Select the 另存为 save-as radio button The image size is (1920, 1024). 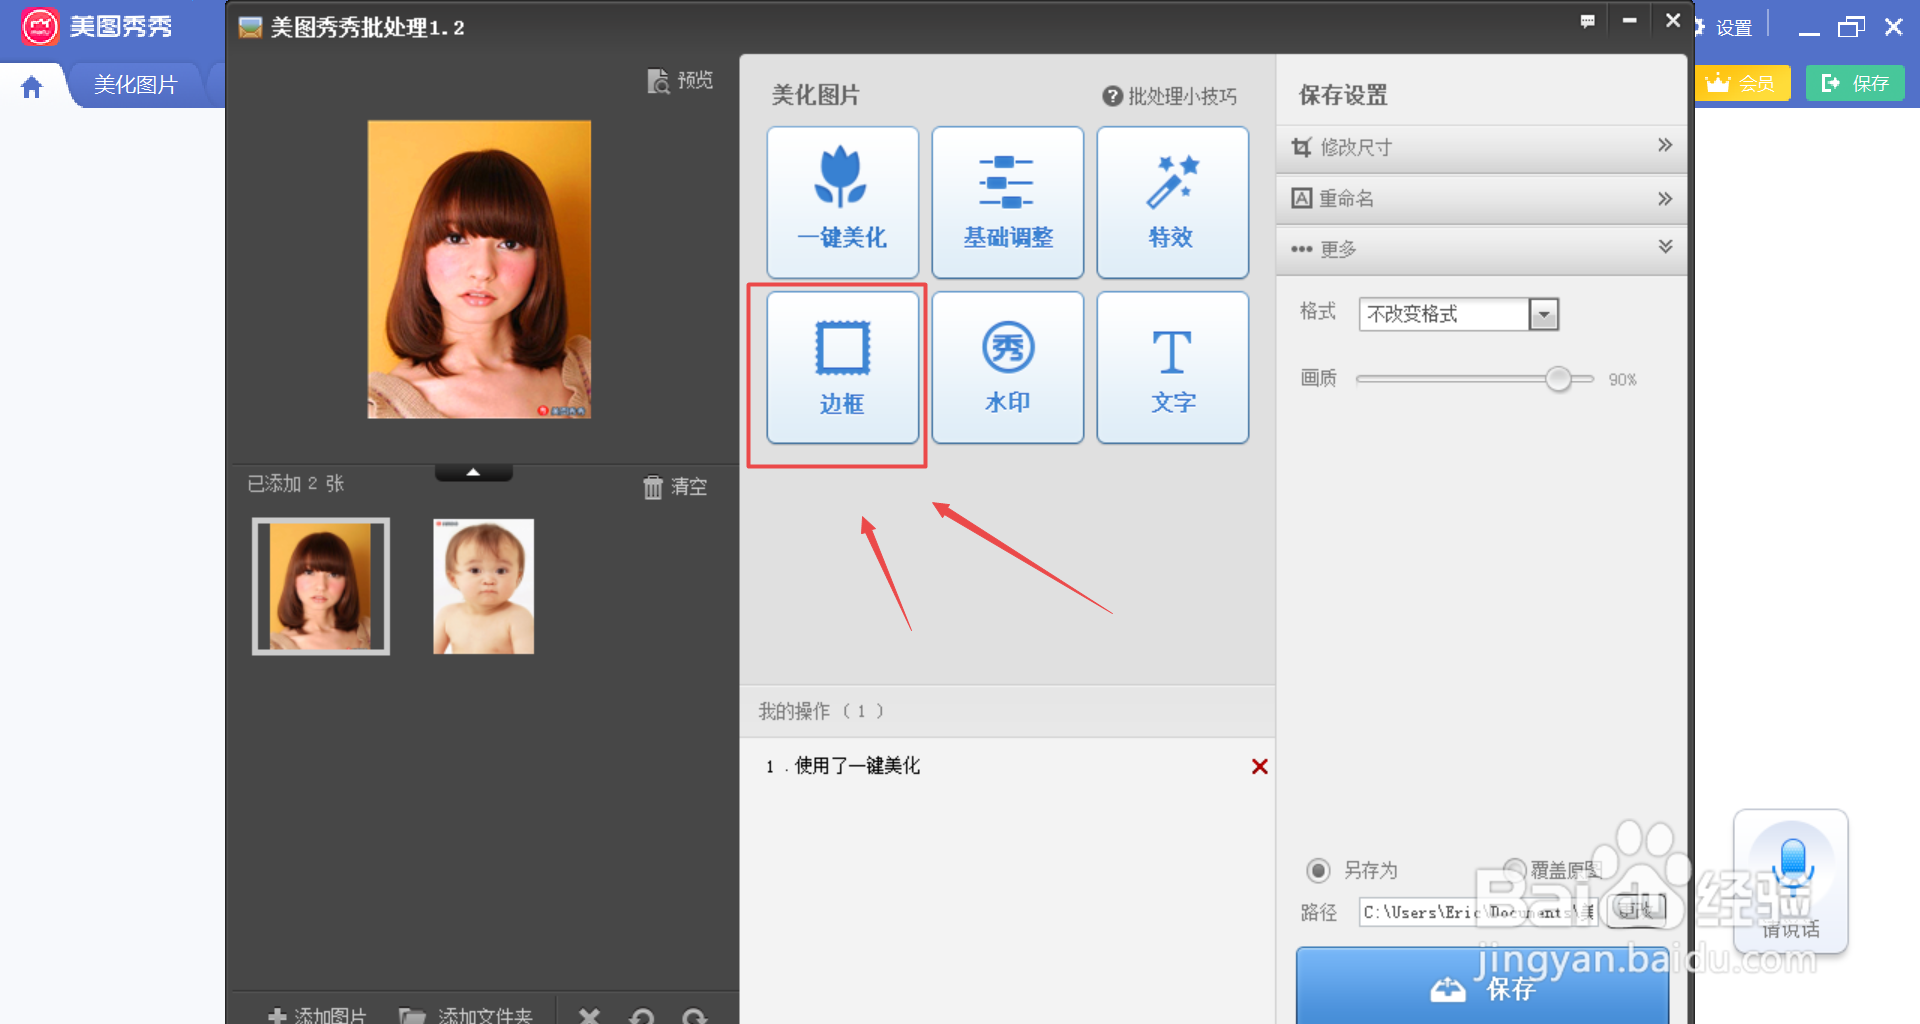(x=1319, y=870)
